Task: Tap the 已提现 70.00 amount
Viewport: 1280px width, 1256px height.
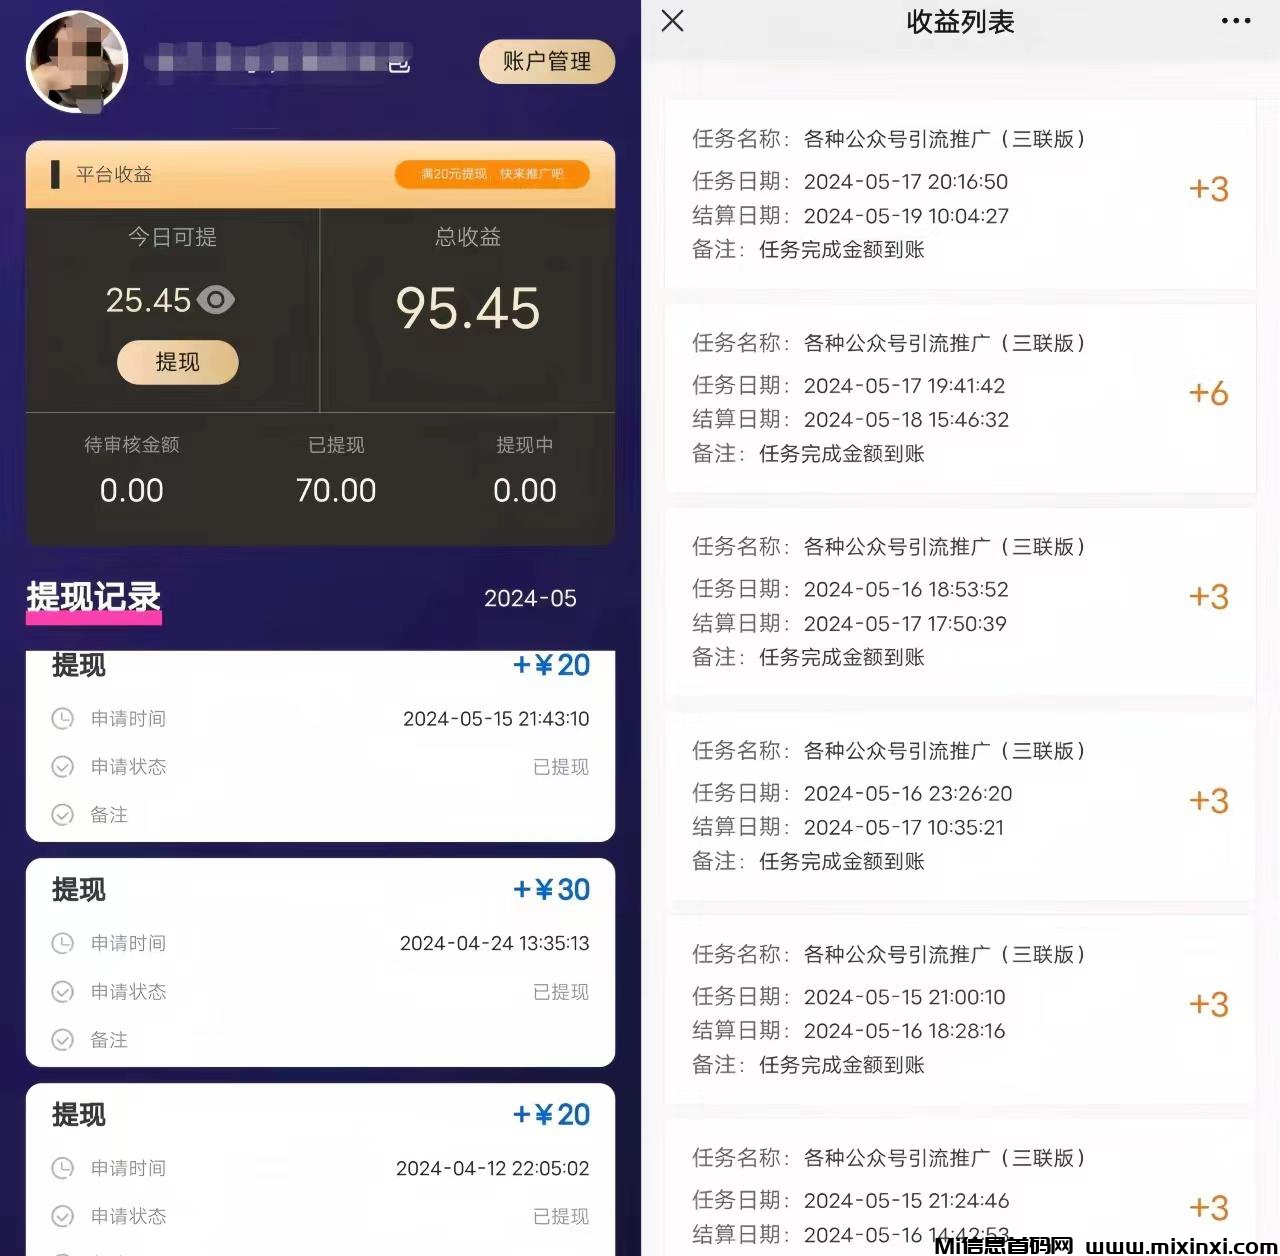Action: point(336,490)
